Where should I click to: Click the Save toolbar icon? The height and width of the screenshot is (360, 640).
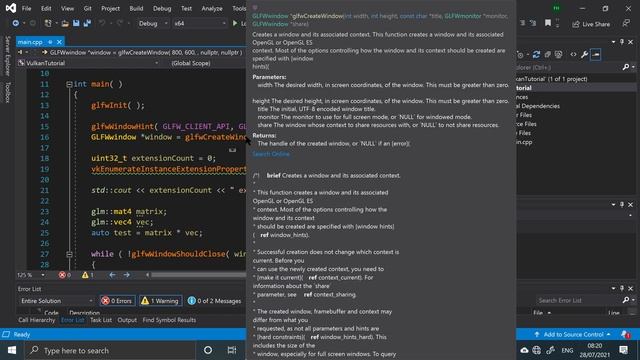pos(76,23)
